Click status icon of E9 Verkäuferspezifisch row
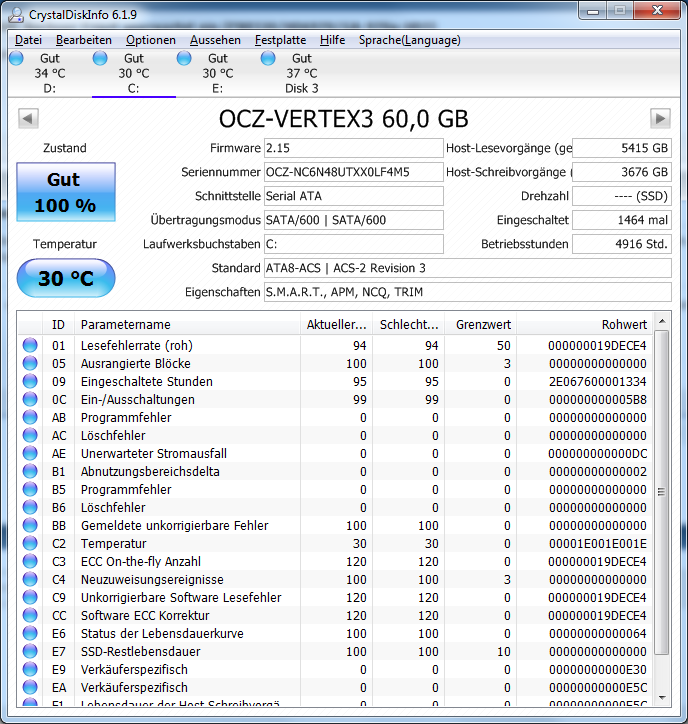The width and height of the screenshot is (688, 724). pos(30,670)
